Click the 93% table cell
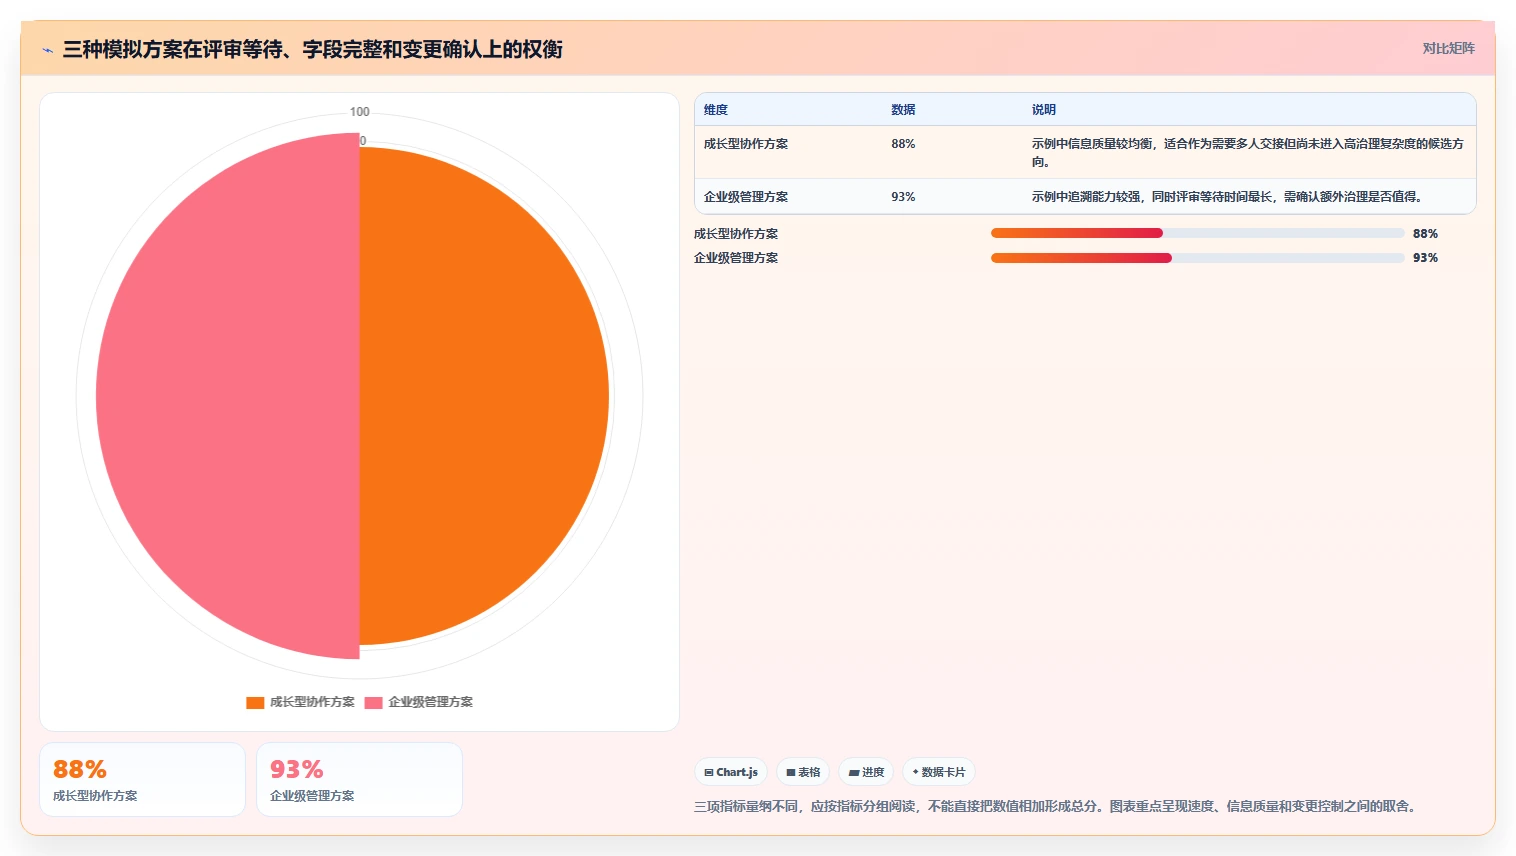 (903, 197)
